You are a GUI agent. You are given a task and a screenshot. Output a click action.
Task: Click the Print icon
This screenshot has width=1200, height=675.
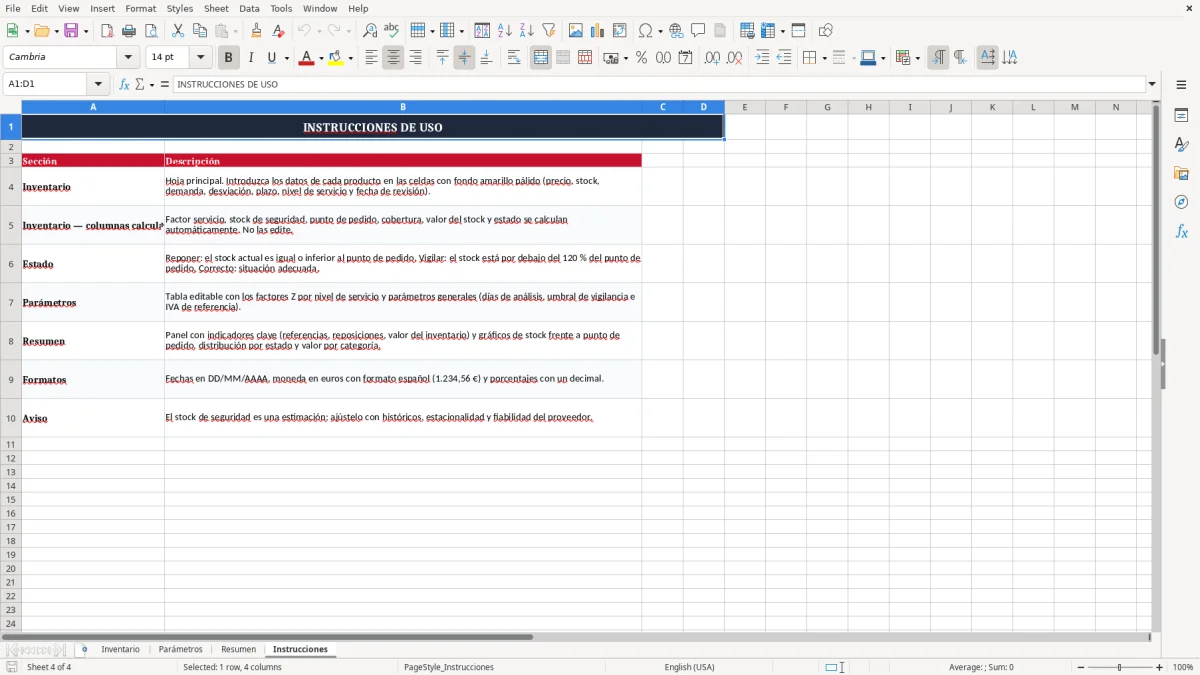coord(129,31)
